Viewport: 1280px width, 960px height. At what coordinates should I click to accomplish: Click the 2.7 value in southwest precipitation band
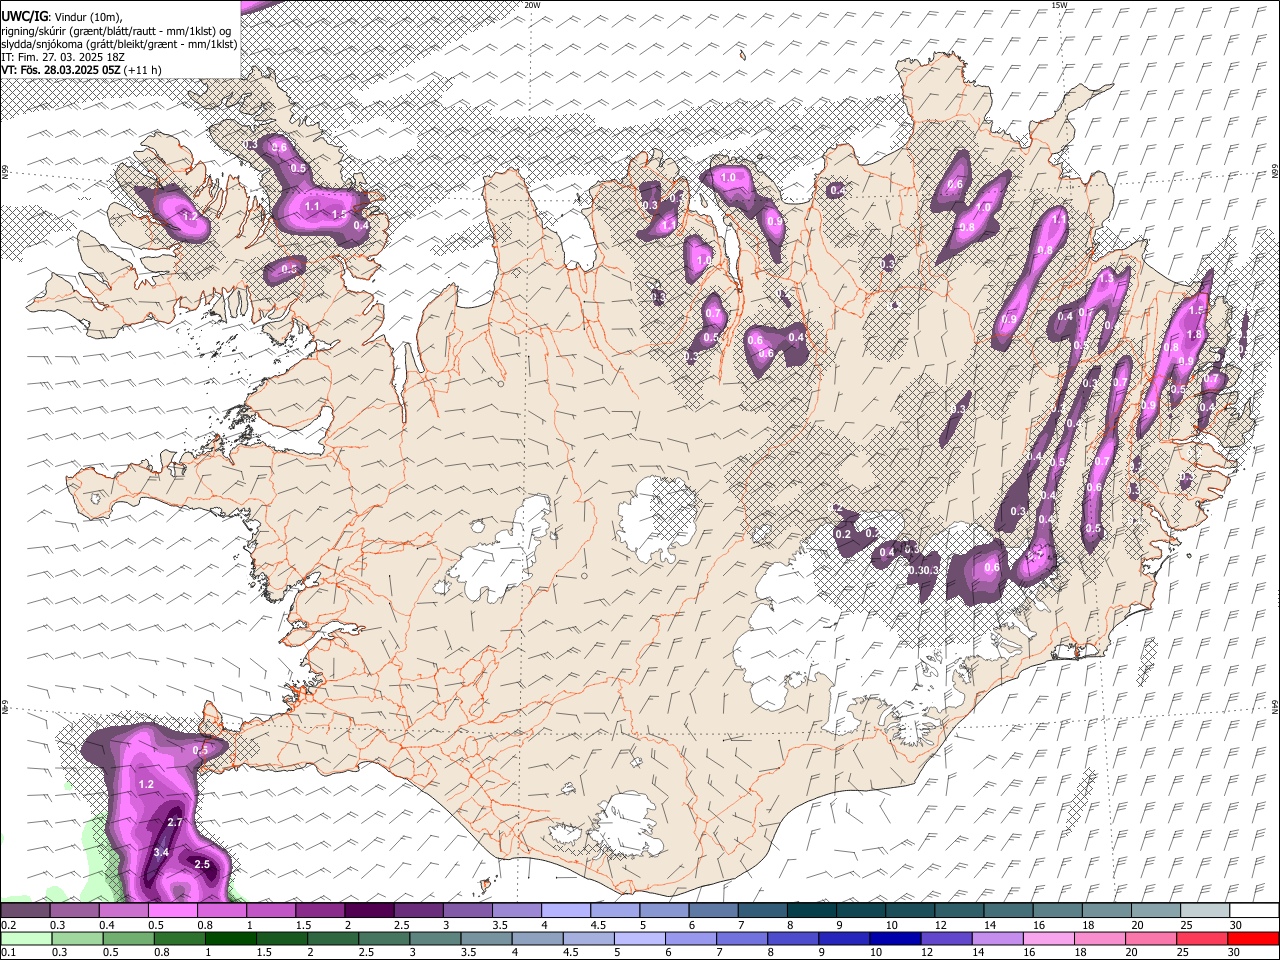(174, 822)
